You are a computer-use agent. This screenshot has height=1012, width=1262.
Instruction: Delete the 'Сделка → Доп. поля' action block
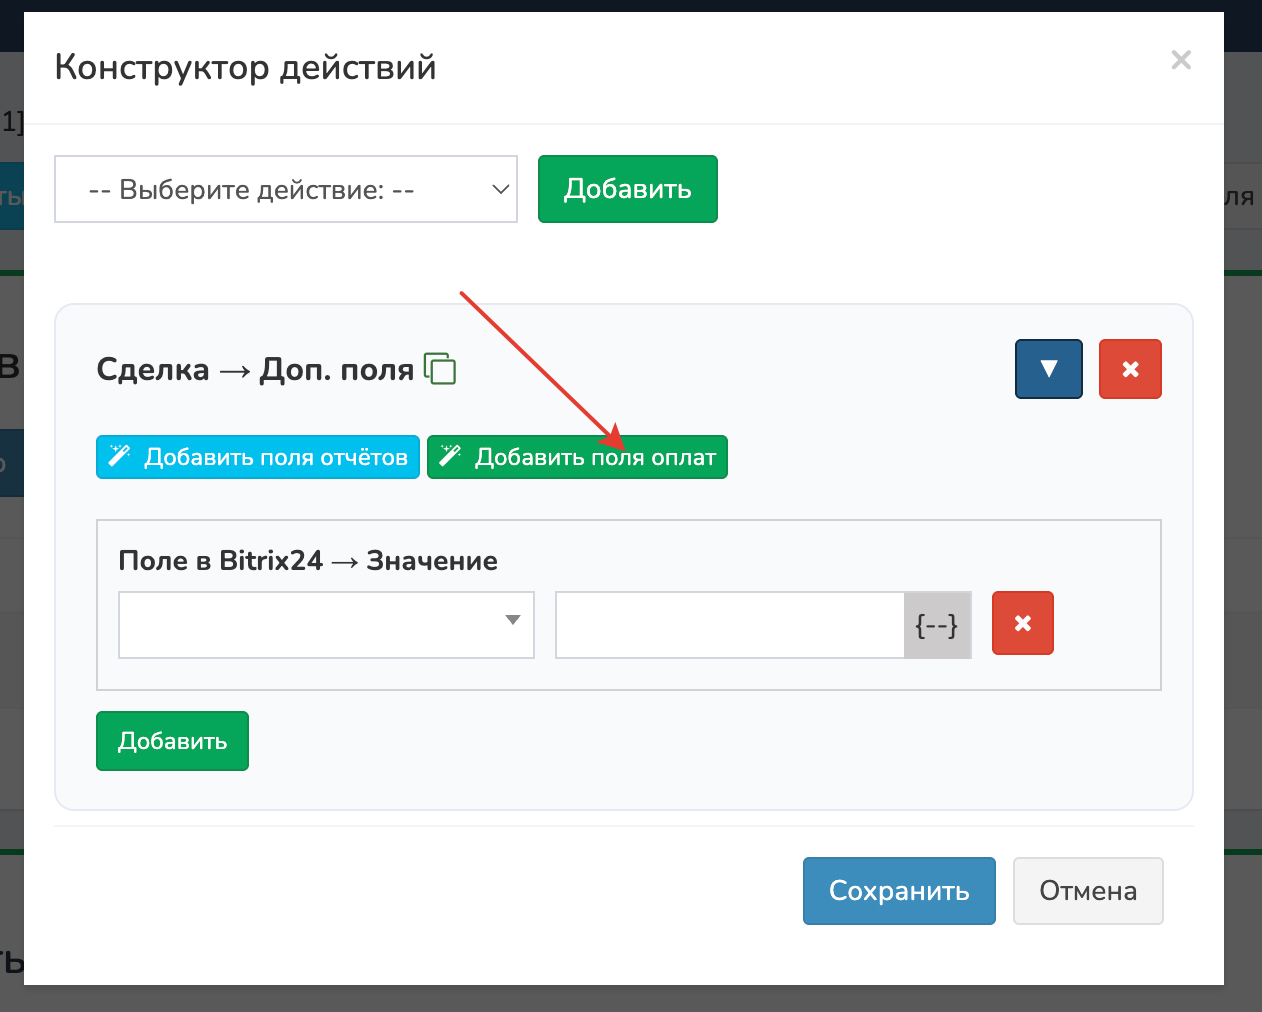1130,369
